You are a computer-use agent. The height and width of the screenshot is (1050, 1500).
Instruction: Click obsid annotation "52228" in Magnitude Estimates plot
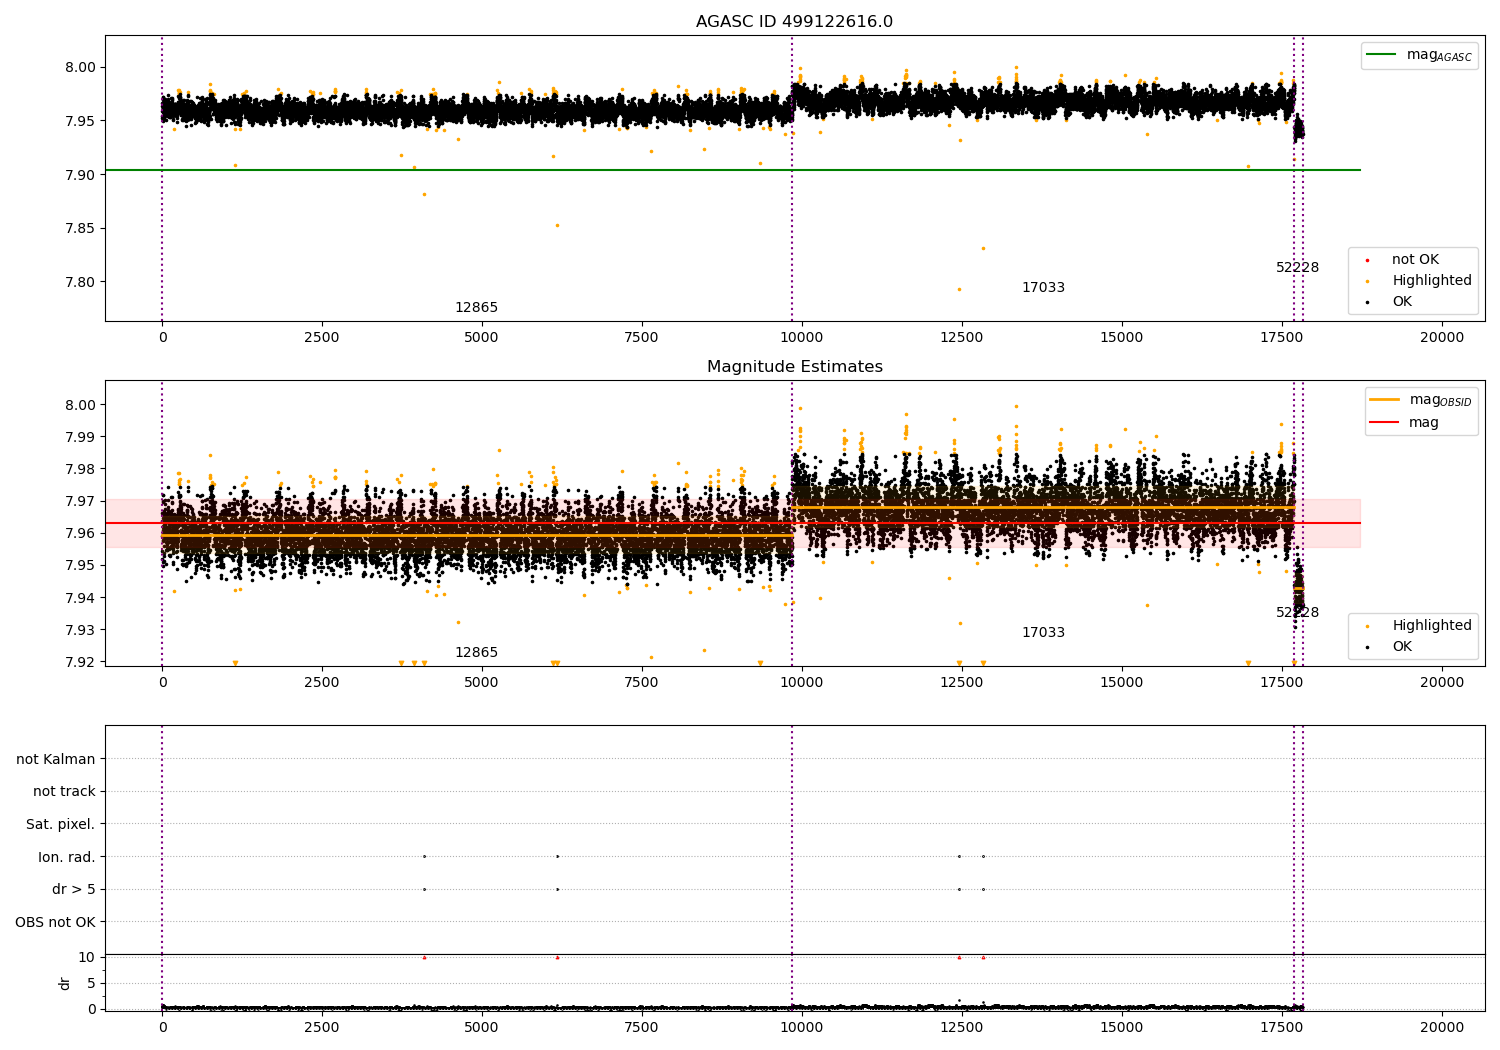1297,613
